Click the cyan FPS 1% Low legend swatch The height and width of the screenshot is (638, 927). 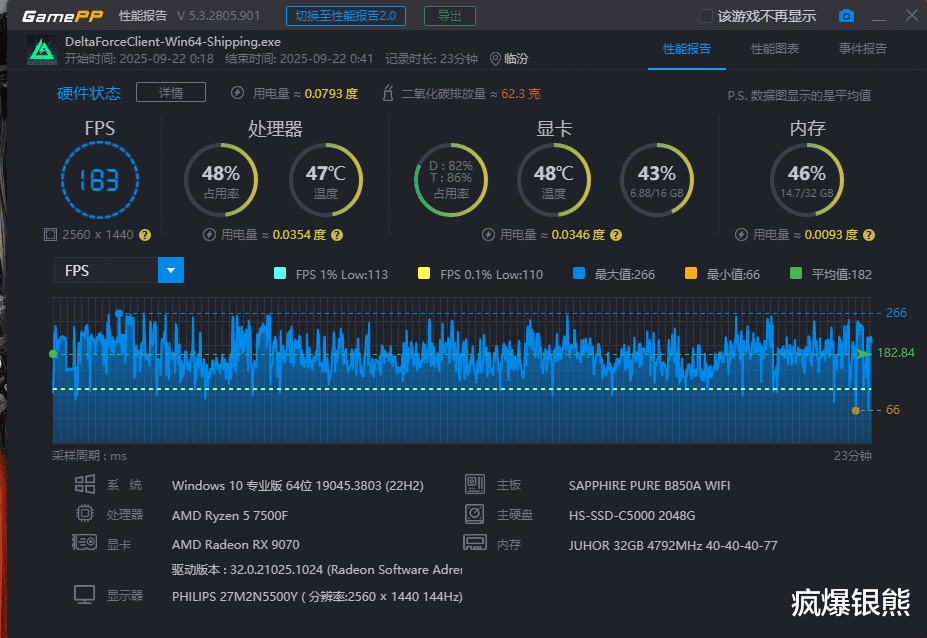(x=280, y=273)
